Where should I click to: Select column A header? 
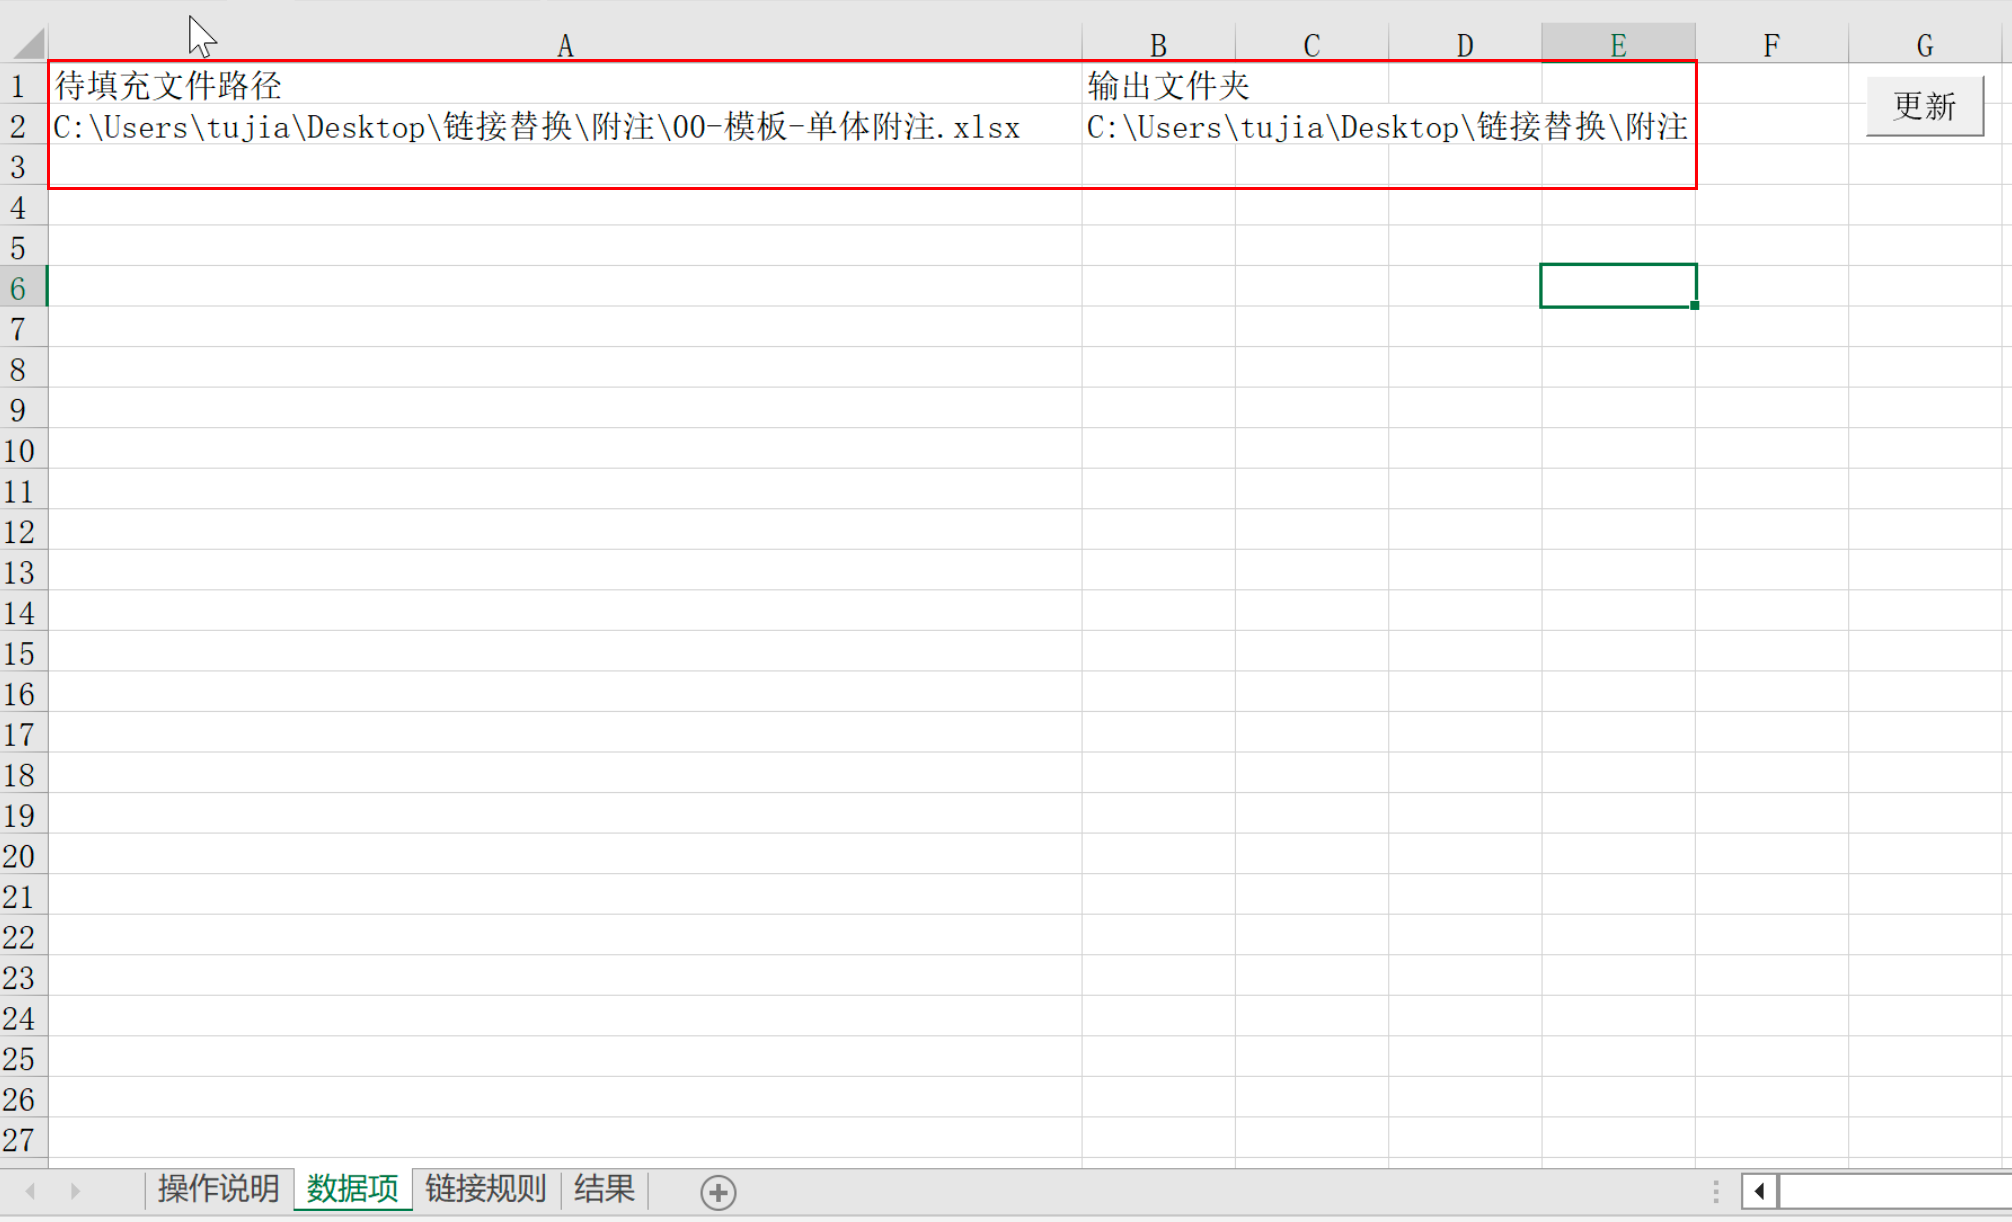tap(565, 45)
